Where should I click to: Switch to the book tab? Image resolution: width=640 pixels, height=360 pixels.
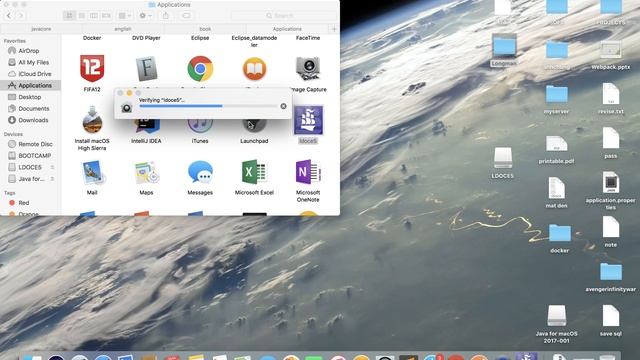pos(205,29)
